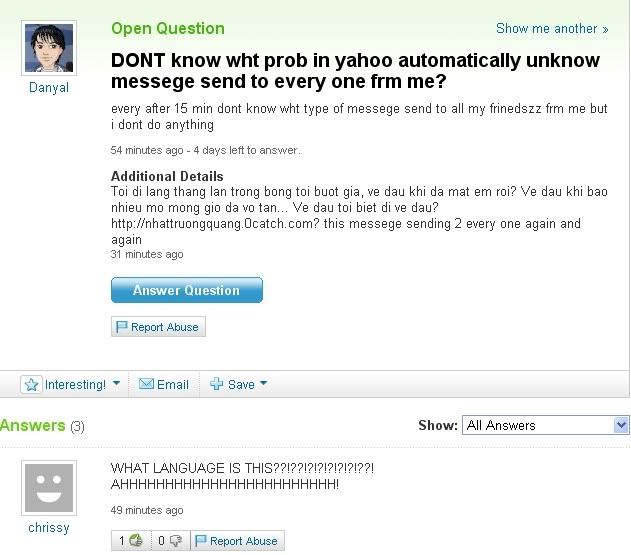Open the Show All Answers combo box
Viewport: 631px width, 555px height.
(546, 425)
